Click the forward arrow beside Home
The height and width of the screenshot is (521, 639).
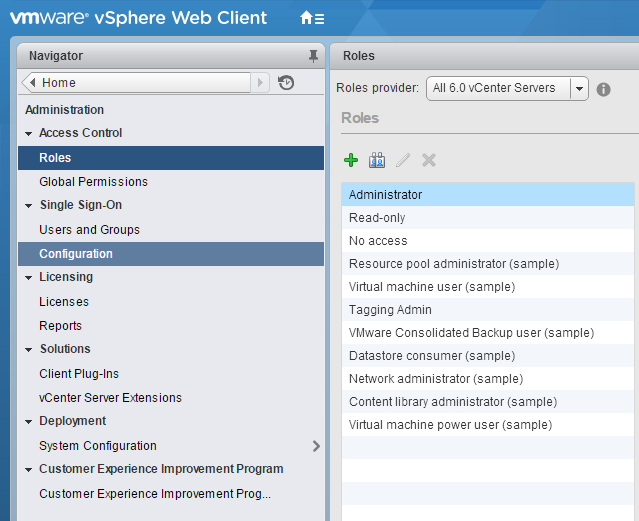261,83
